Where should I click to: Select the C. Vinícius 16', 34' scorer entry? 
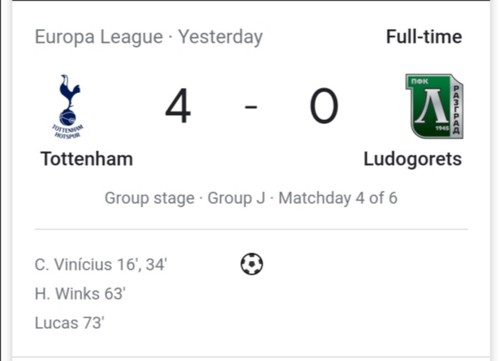click(101, 265)
